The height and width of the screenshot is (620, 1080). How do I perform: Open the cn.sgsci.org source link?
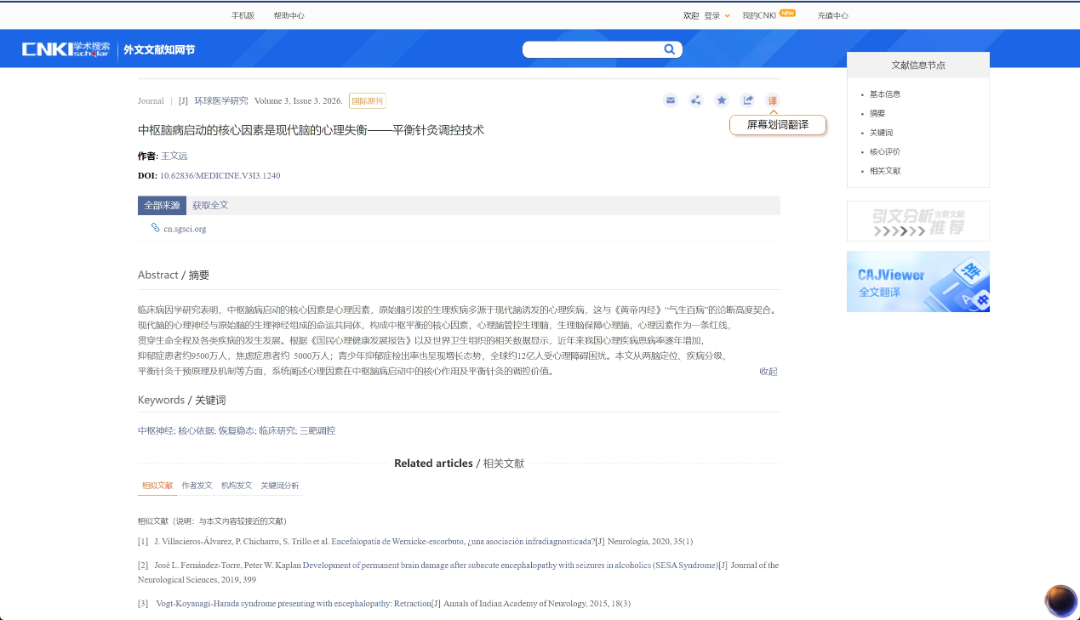(185, 229)
